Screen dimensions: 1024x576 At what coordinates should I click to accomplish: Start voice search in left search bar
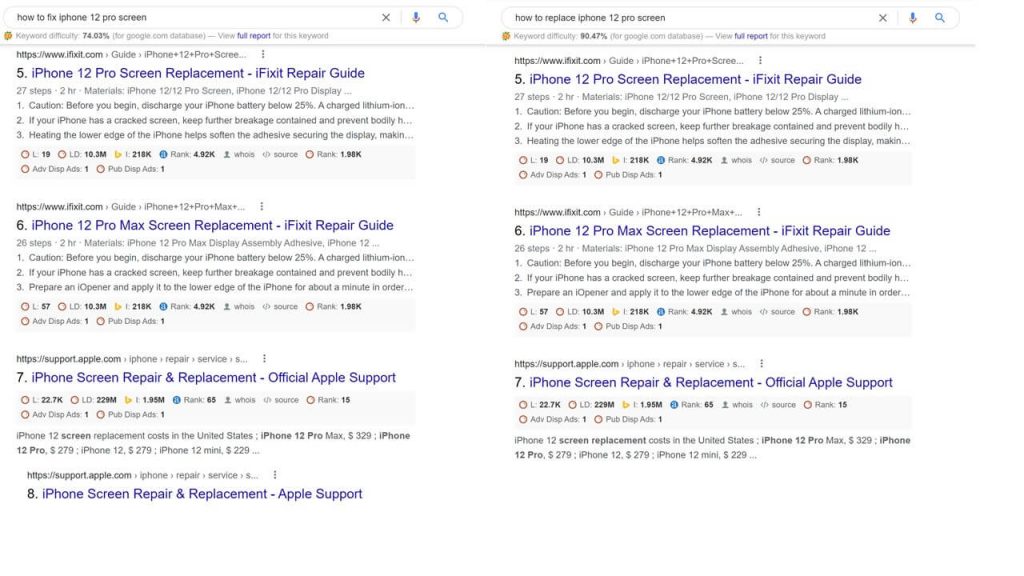coord(416,18)
